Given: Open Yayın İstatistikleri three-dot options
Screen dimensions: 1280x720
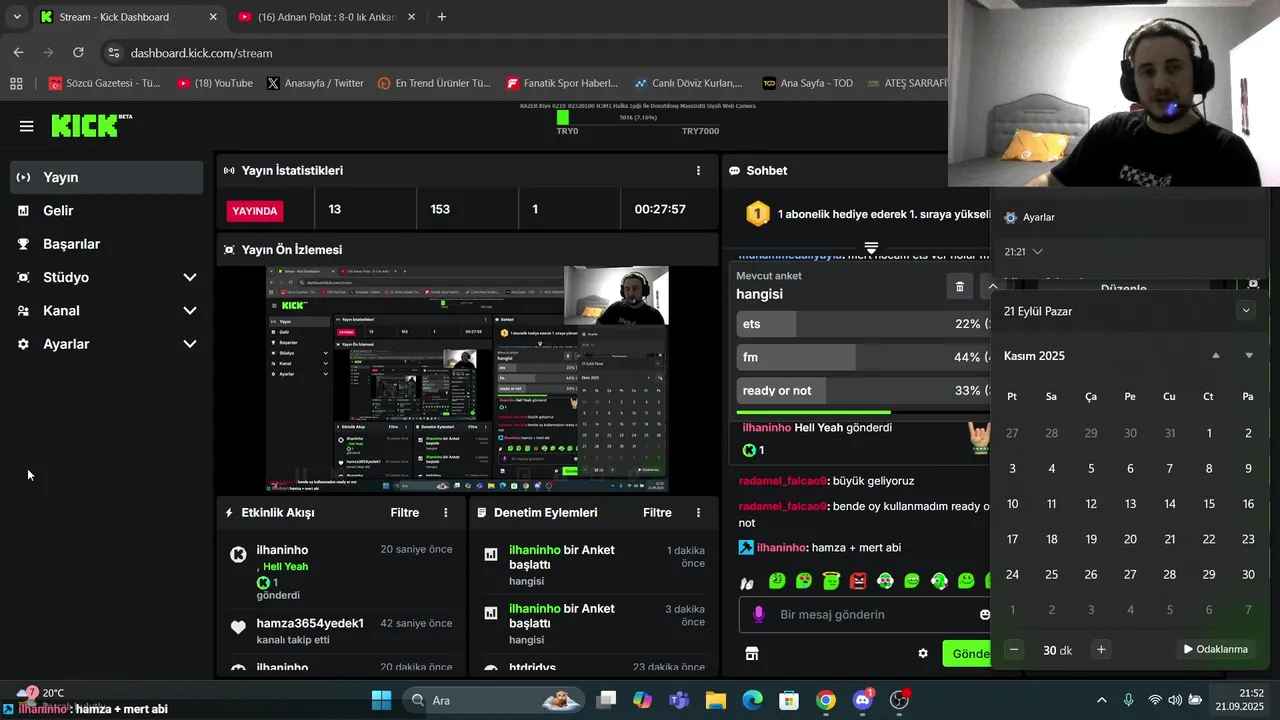Looking at the screenshot, I should pyautogui.click(x=698, y=171).
